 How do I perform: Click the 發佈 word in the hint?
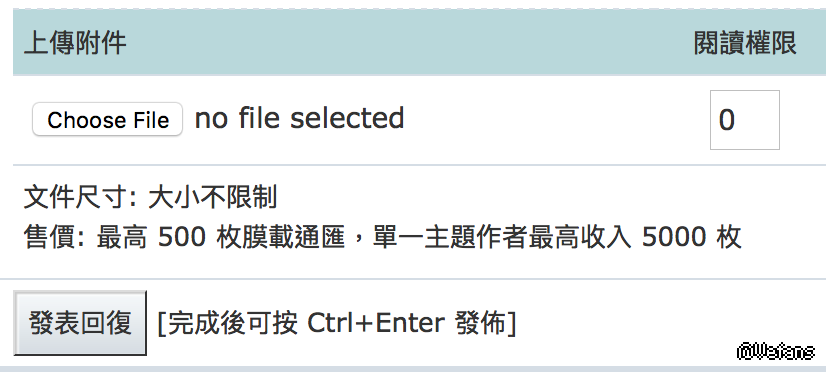click(x=480, y=322)
